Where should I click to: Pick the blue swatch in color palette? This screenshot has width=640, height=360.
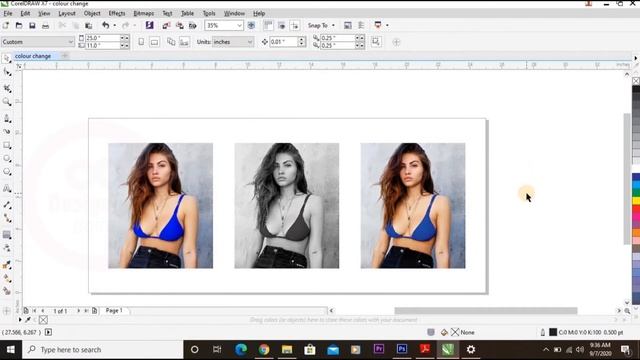click(x=636, y=177)
